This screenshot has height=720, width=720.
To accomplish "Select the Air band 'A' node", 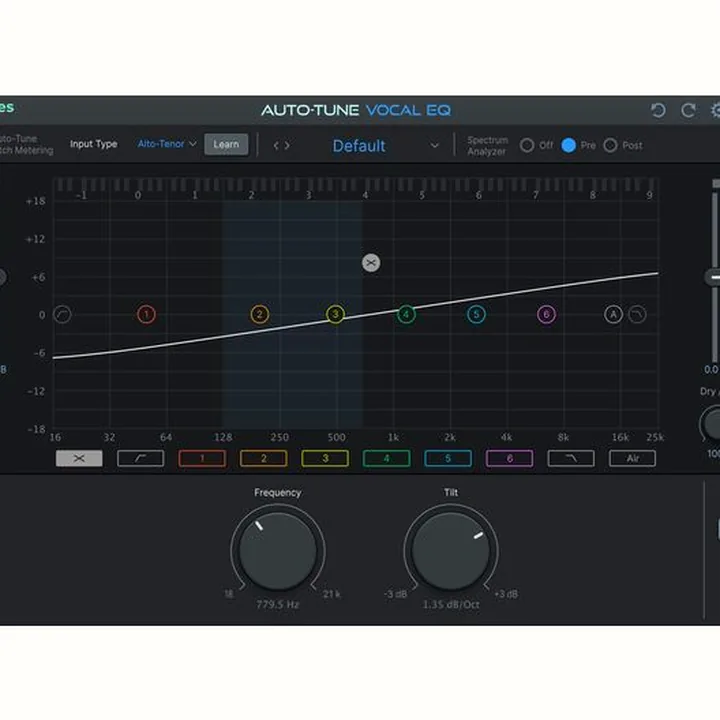I will click(613, 315).
